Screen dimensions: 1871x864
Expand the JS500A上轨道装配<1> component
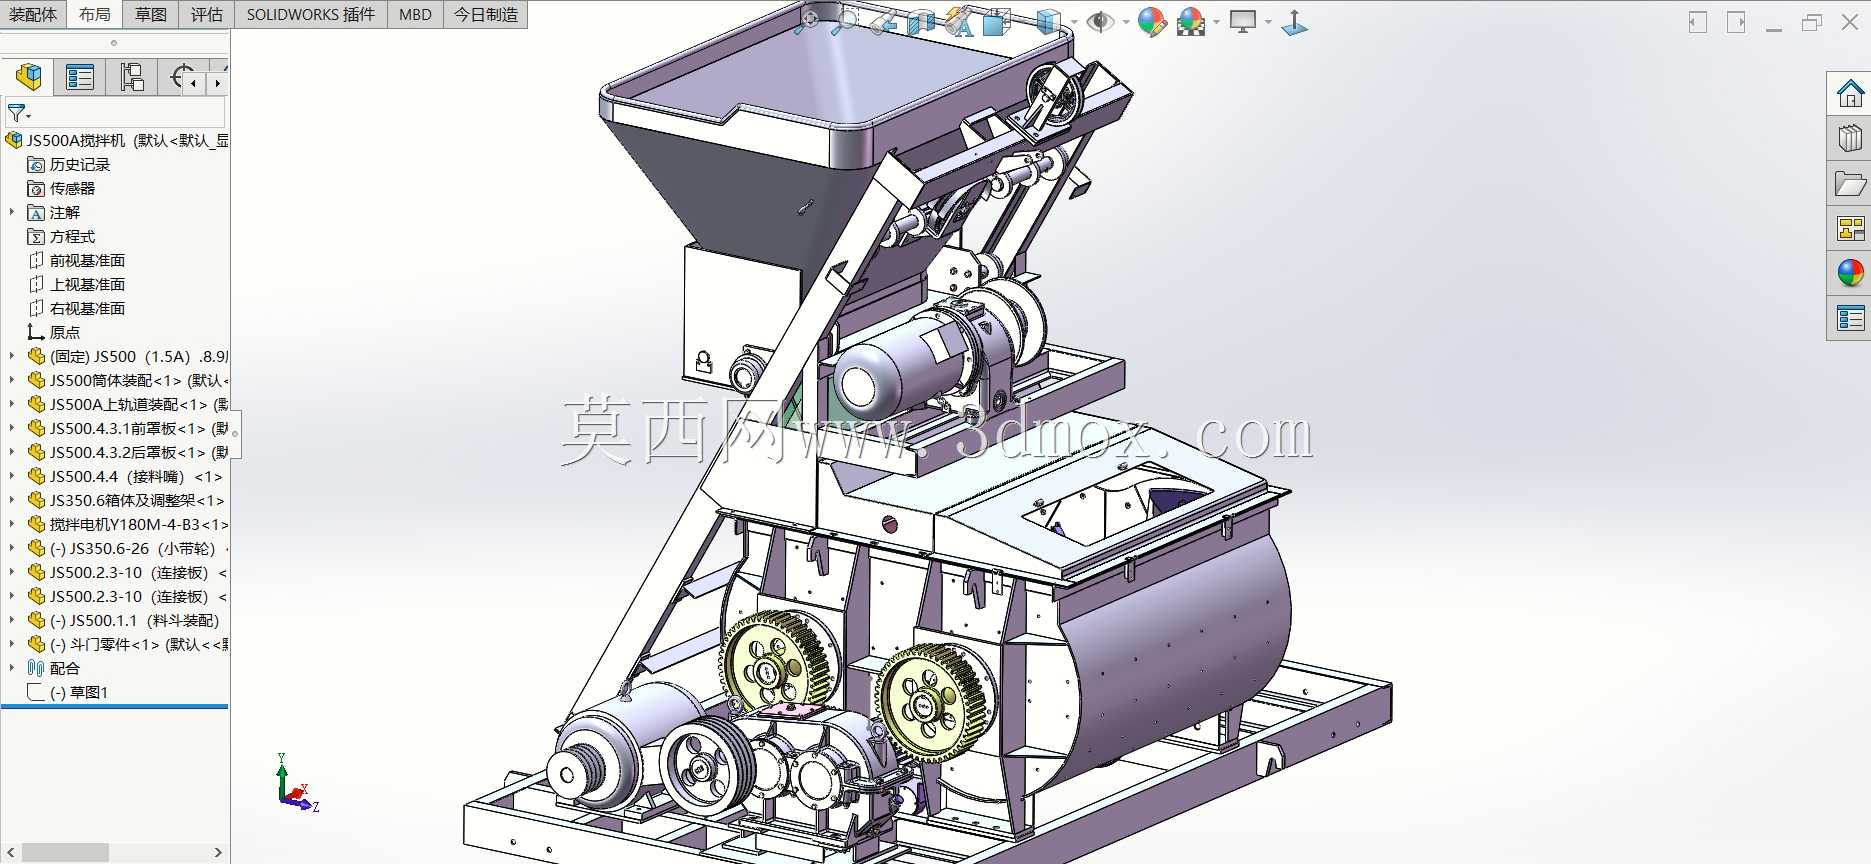(12, 404)
